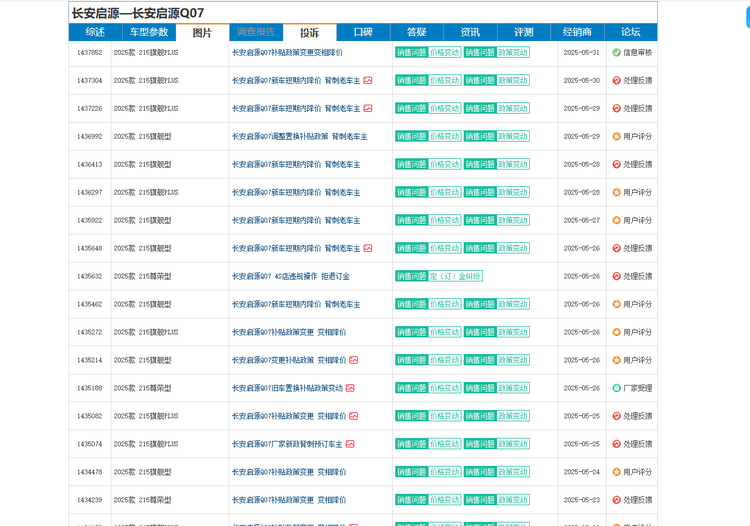Click model text 215尊荣型 in row 1435632
This screenshot has height=526, width=750.
click(155, 276)
